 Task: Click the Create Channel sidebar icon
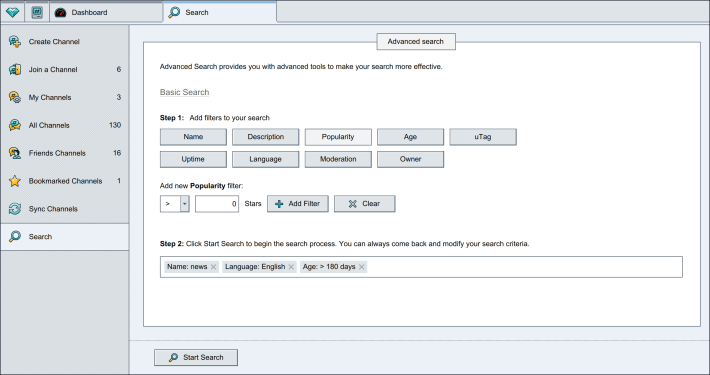[x=15, y=42]
